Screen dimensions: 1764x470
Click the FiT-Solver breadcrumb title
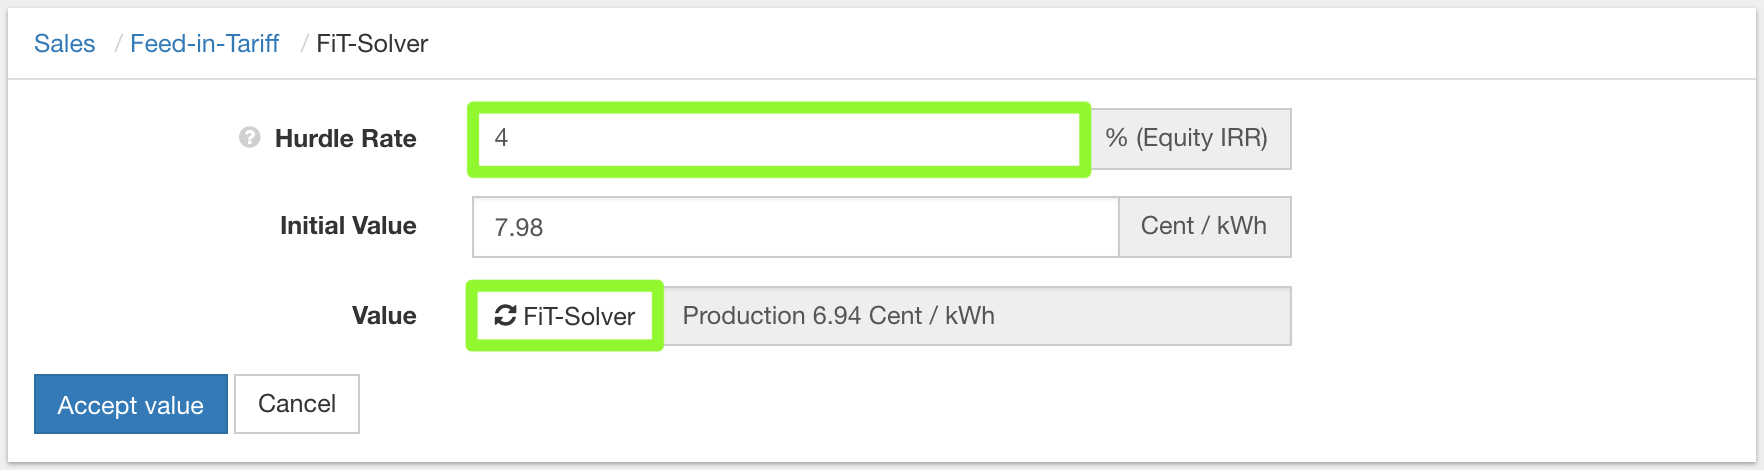[x=372, y=44]
